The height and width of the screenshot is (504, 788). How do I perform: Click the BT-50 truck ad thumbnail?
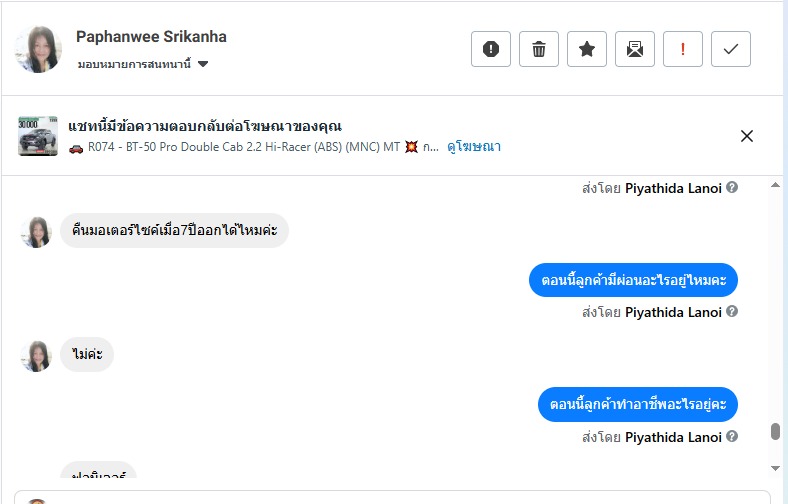pyautogui.click(x=38, y=136)
